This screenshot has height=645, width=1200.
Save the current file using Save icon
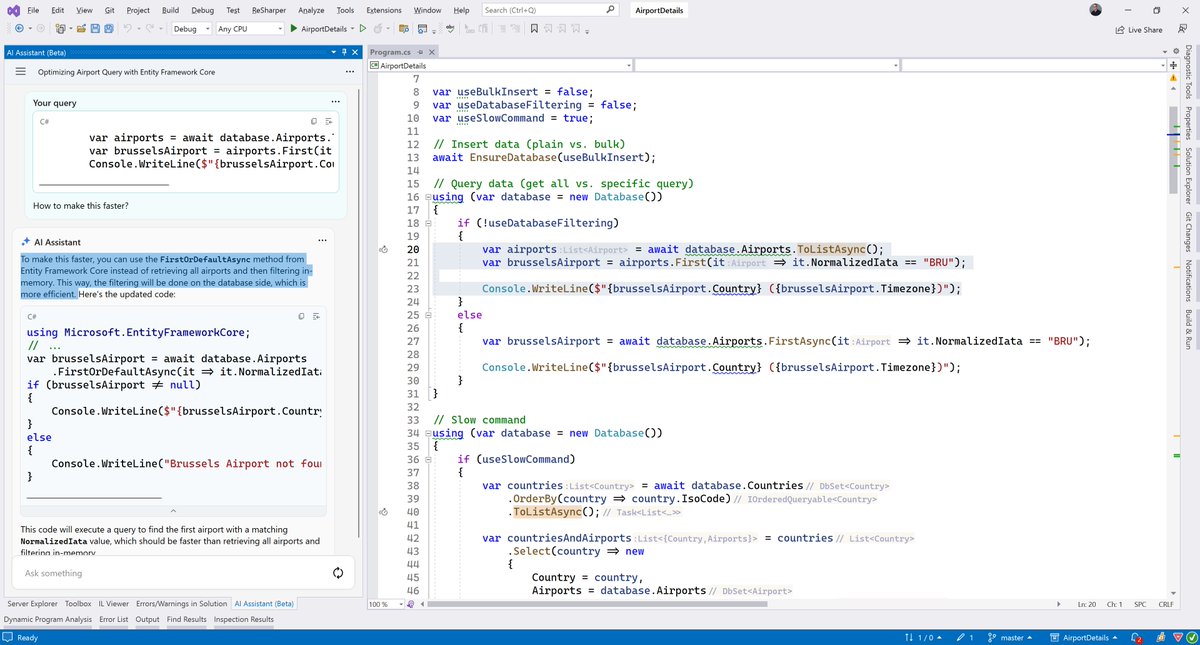tap(95, 28)
